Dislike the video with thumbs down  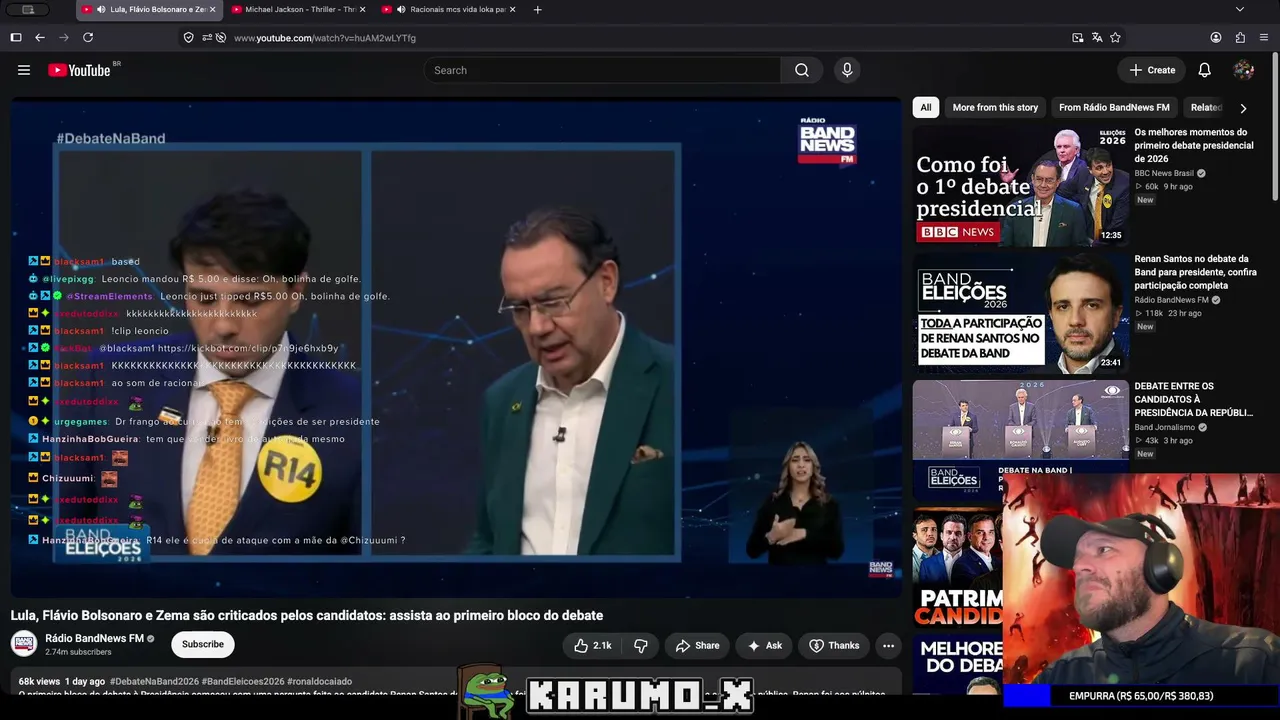tap(641, 646)
